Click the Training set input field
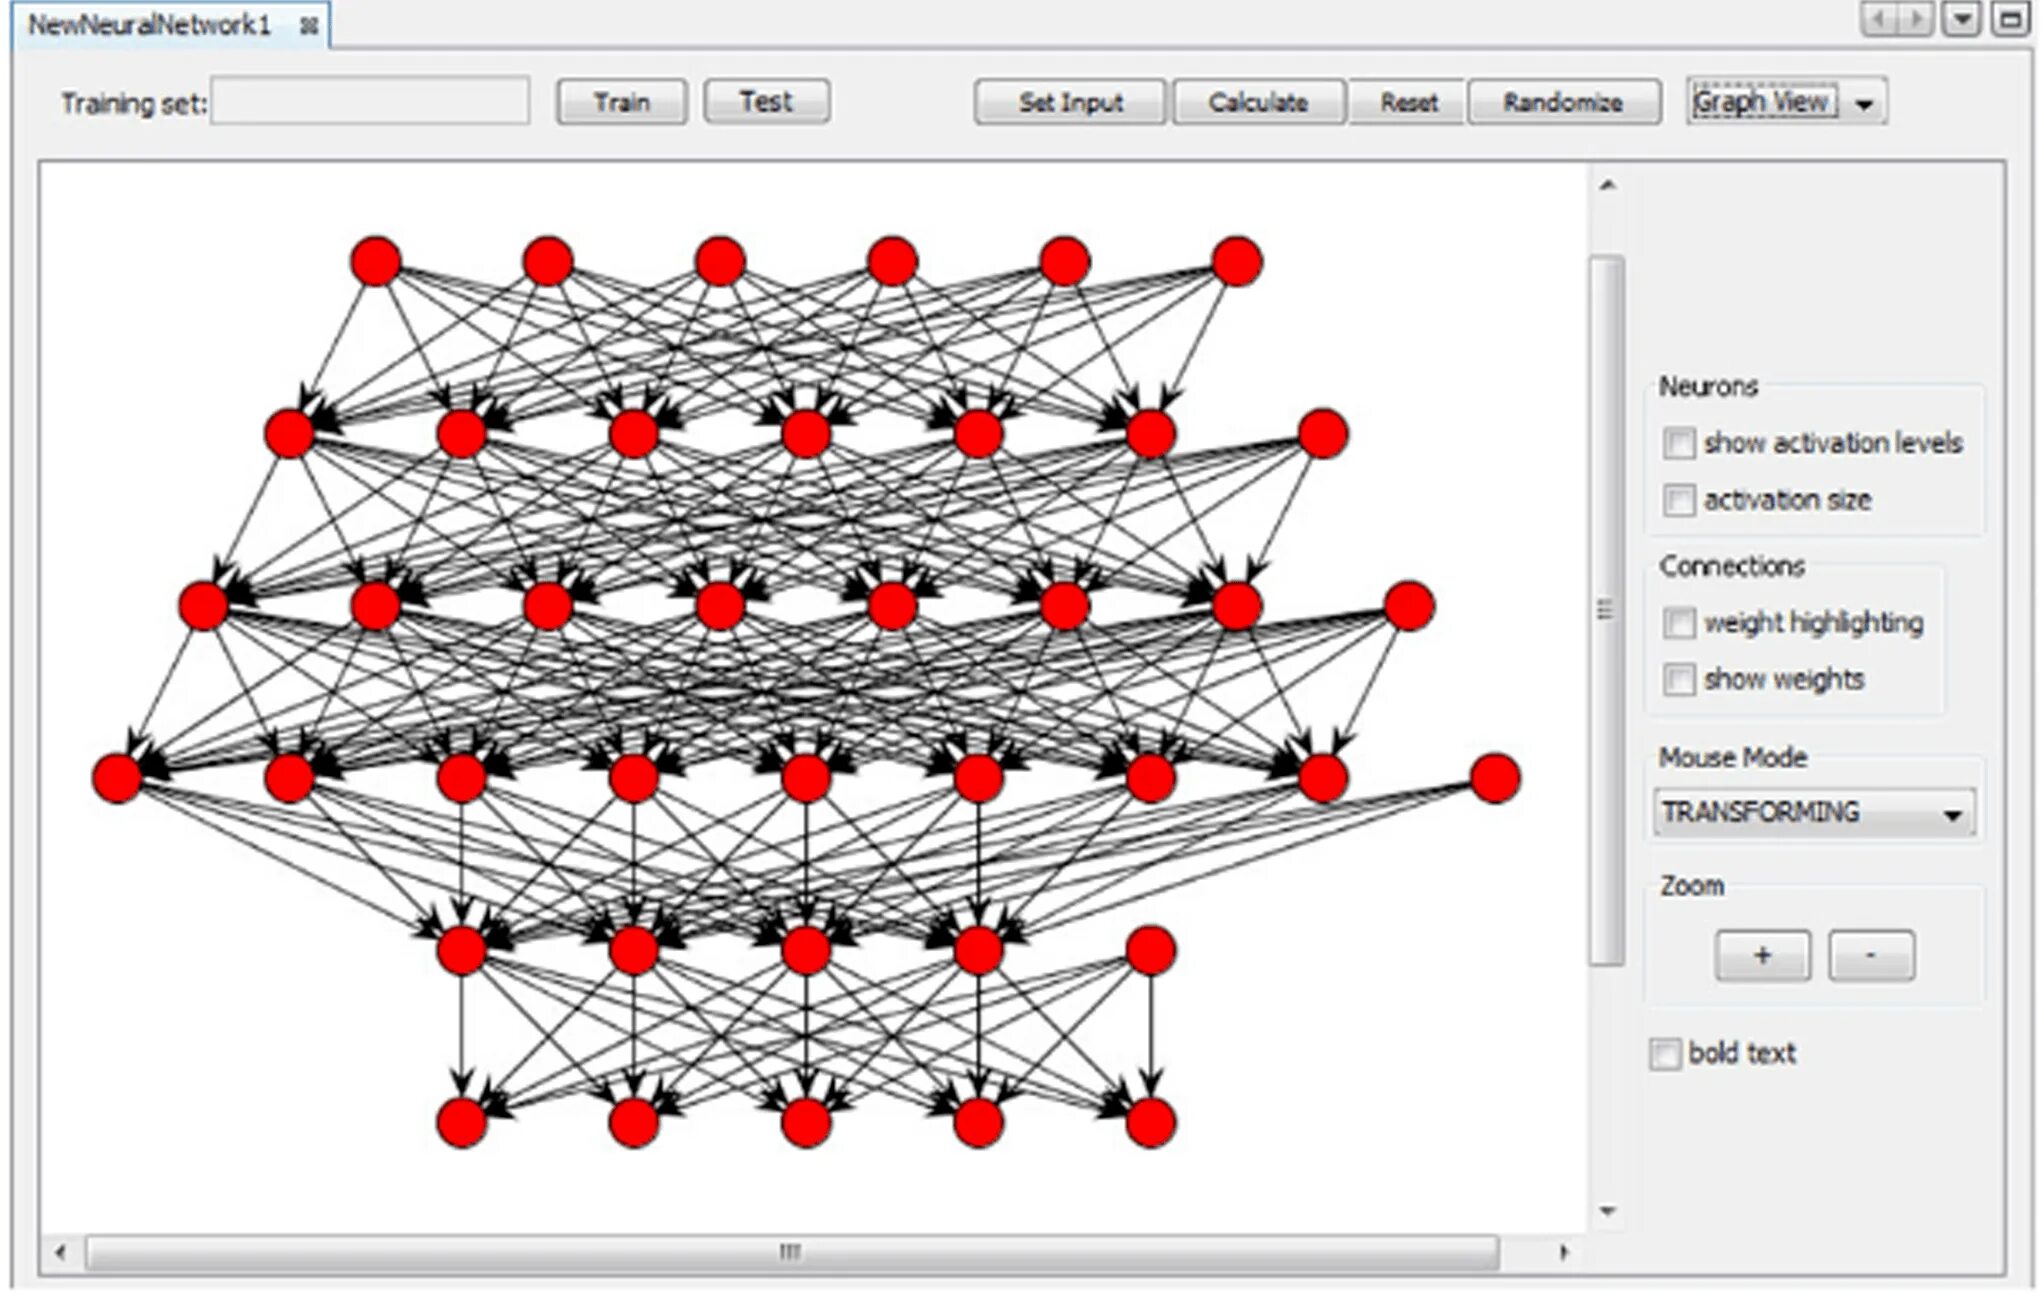 coord(370,102)
